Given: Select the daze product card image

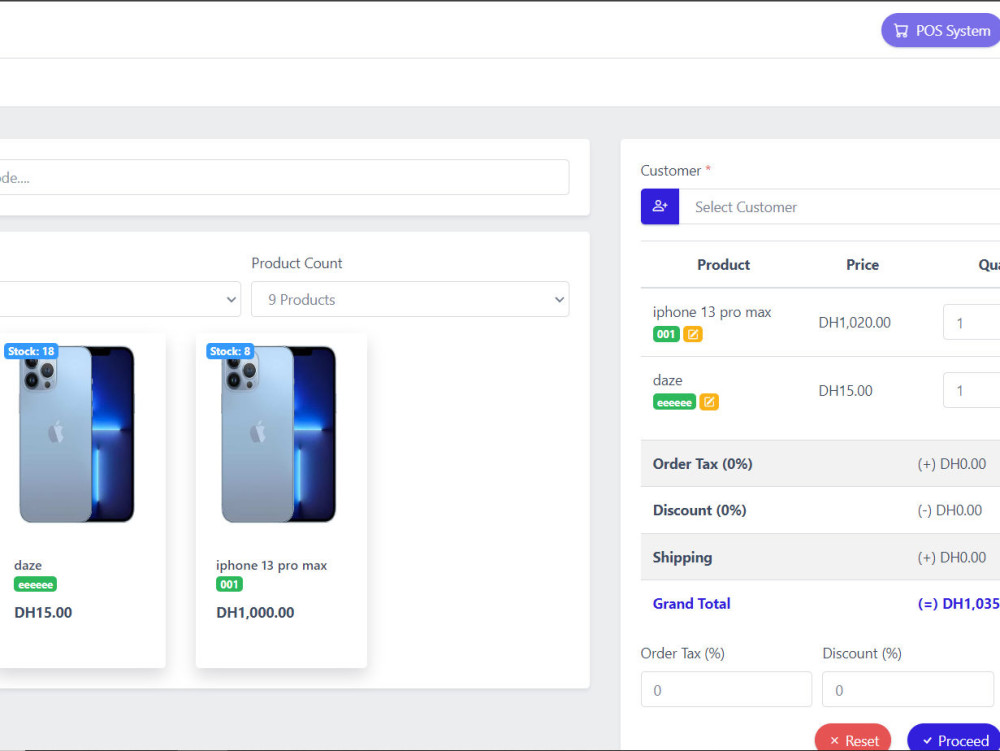Looking at the screenshot, I should click(77, 434).
